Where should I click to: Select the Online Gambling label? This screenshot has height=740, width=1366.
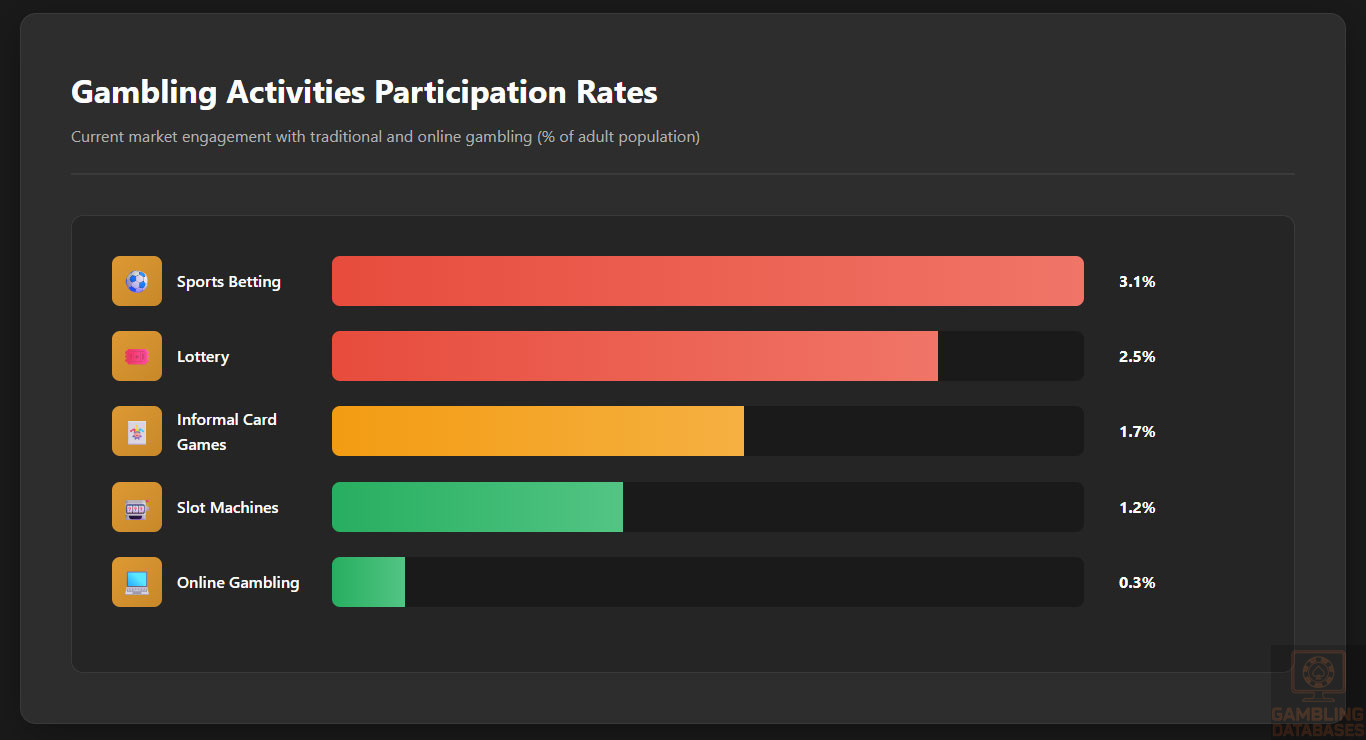coord(238,583)
